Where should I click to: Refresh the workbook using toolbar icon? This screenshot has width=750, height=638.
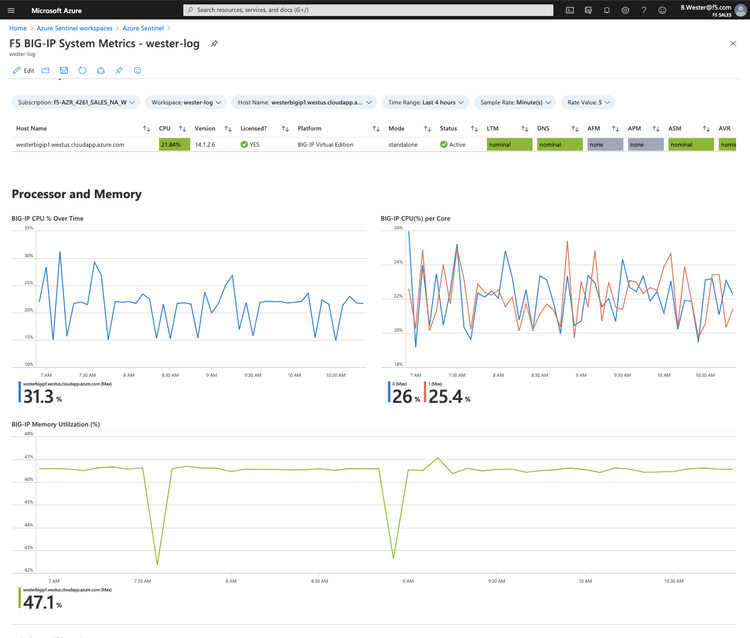pos(82,71)
